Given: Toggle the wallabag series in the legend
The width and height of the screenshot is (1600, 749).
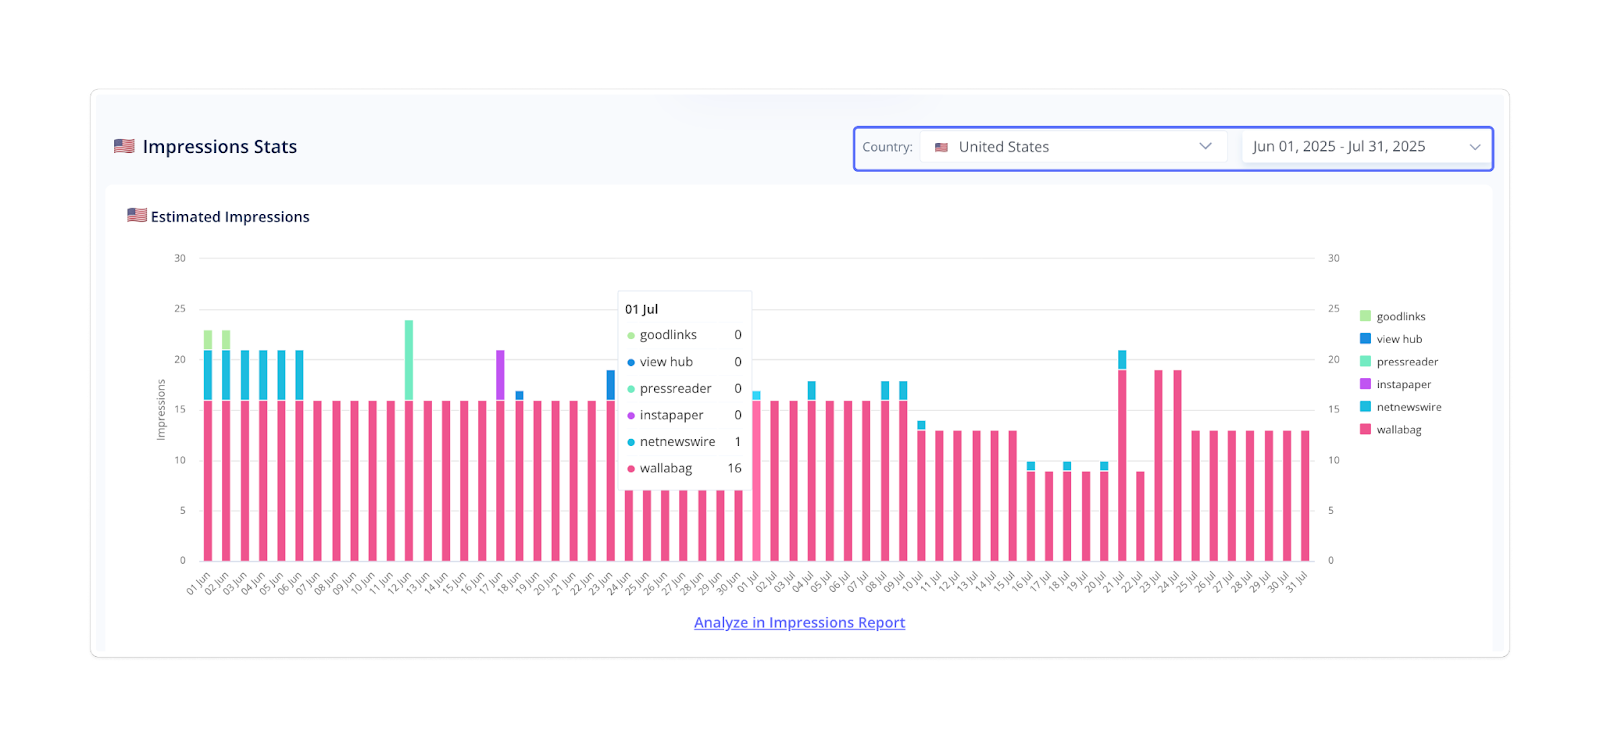Looking at the screenshot, I should [1390, 430].
